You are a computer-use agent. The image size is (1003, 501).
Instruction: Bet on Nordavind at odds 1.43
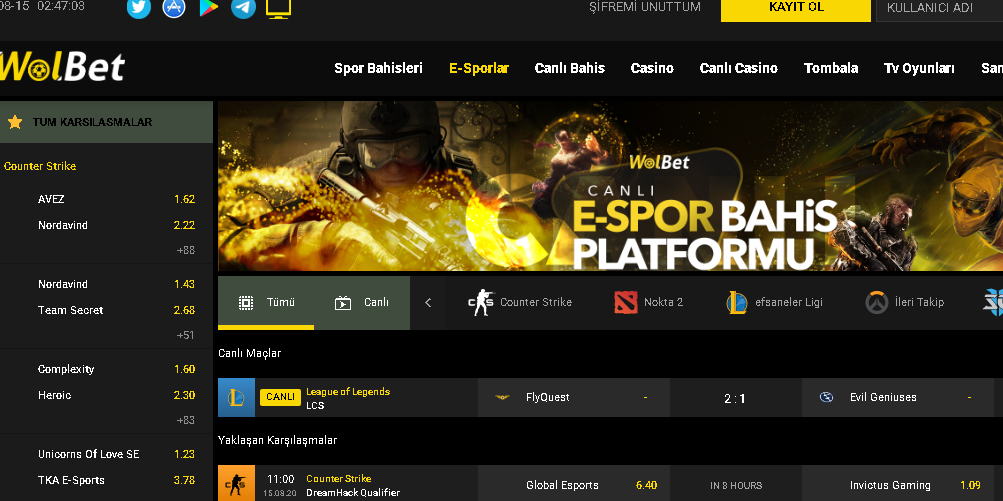[x=185, y=284]
